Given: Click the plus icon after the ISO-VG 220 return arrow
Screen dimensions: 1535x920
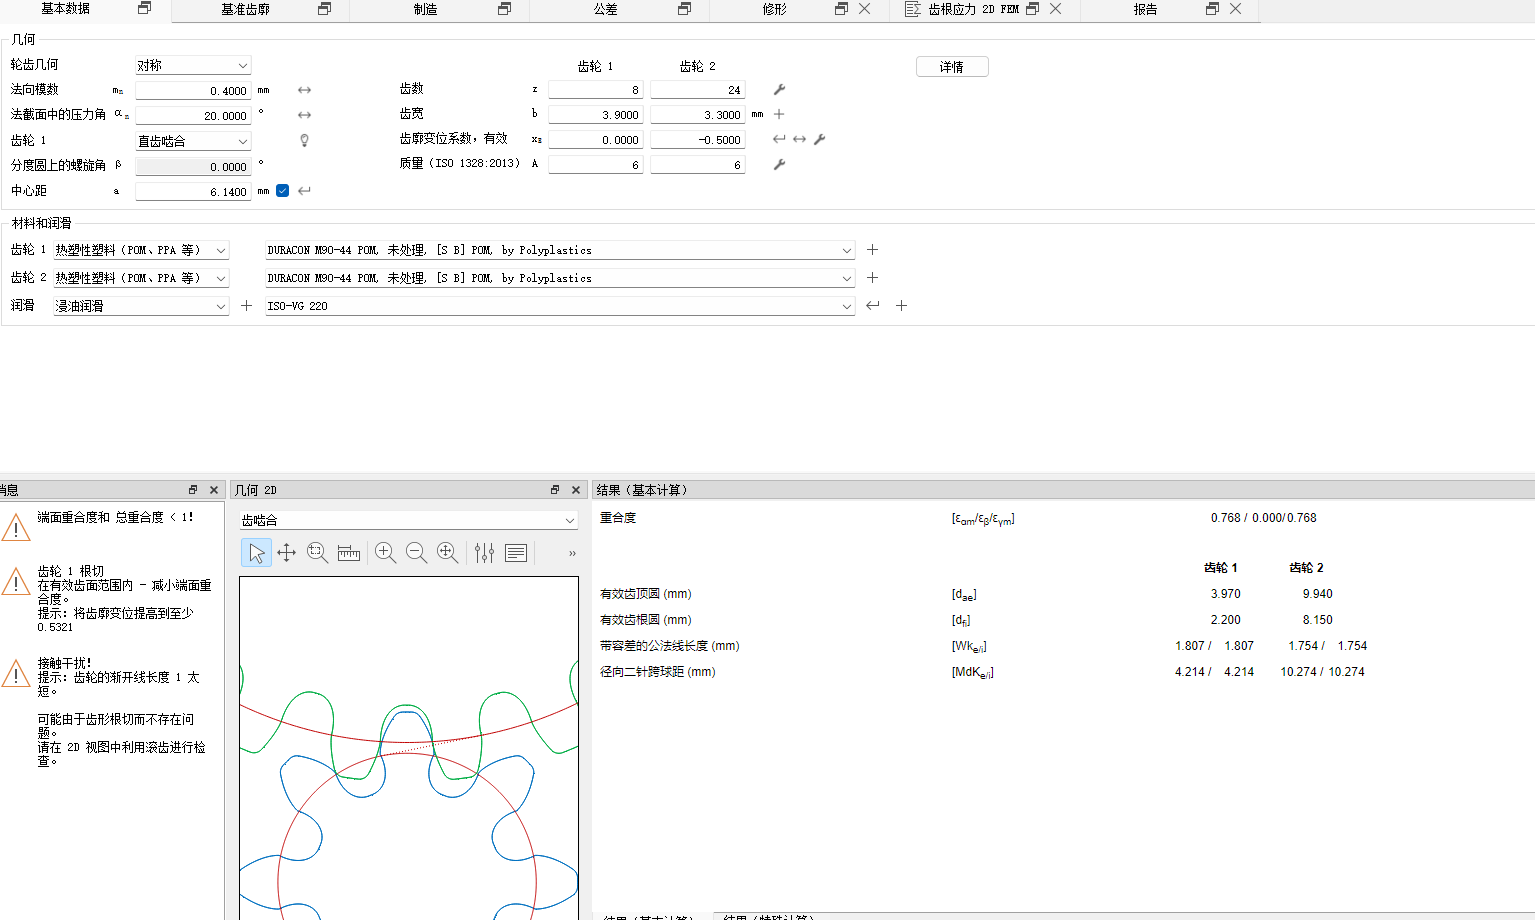Looking at the screenshot, I should (x=901, y=306).
